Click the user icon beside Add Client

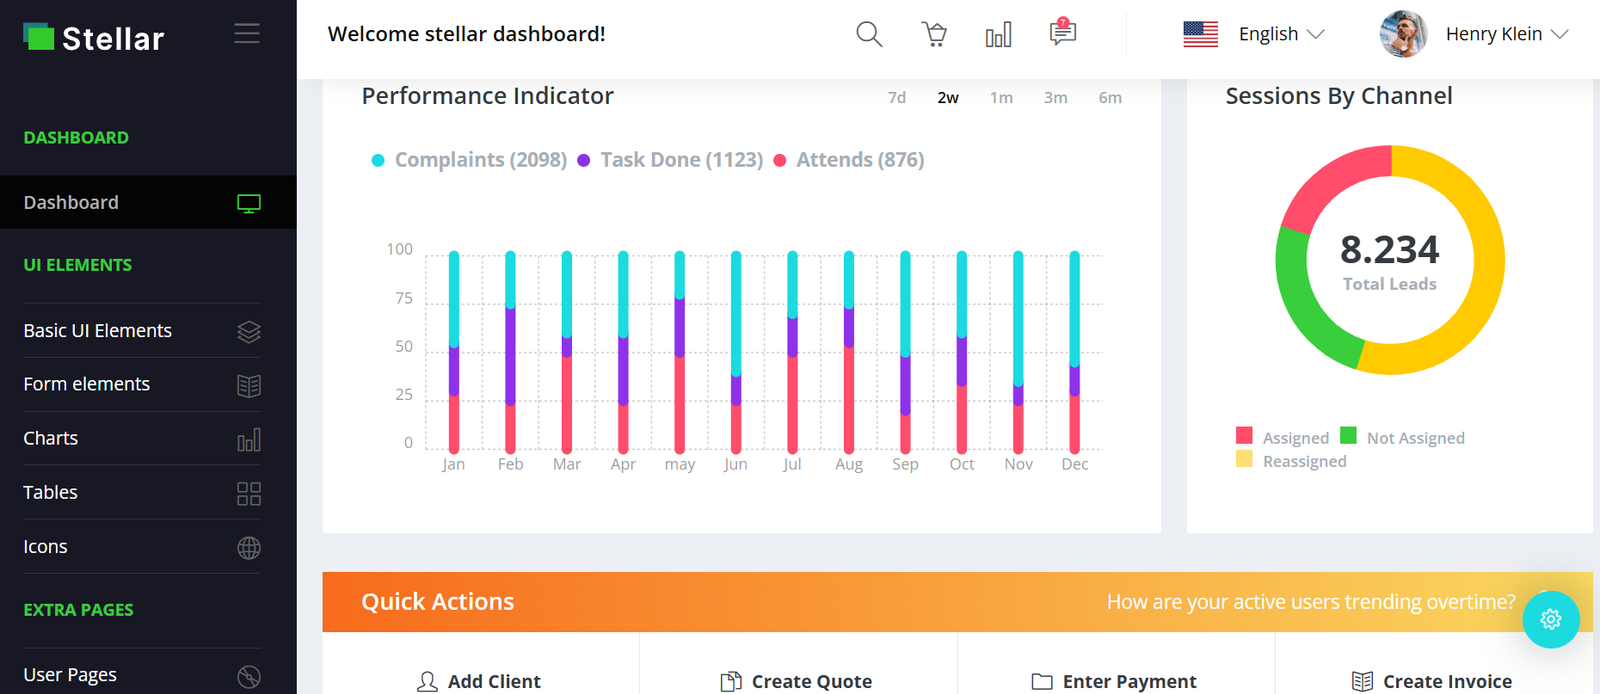click(x=427, y=682)
